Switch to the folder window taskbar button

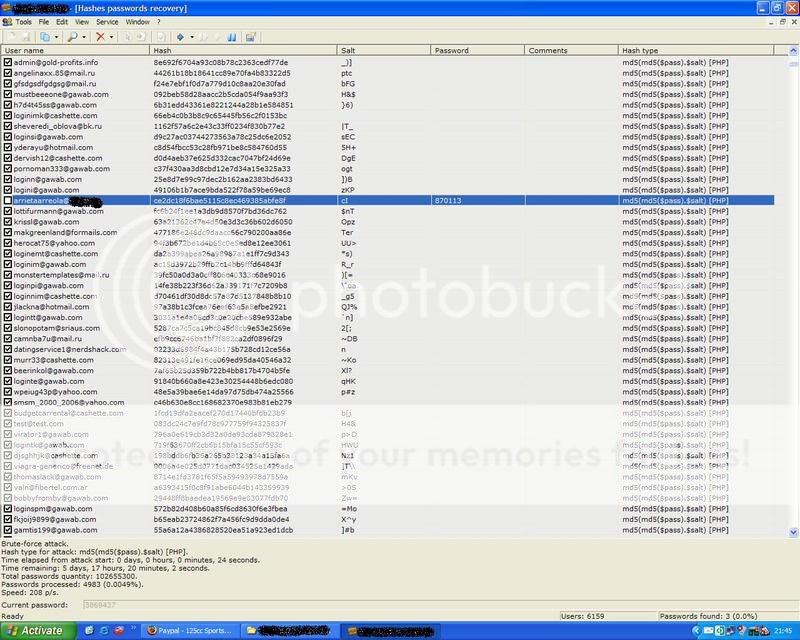[x=289, y=631]
